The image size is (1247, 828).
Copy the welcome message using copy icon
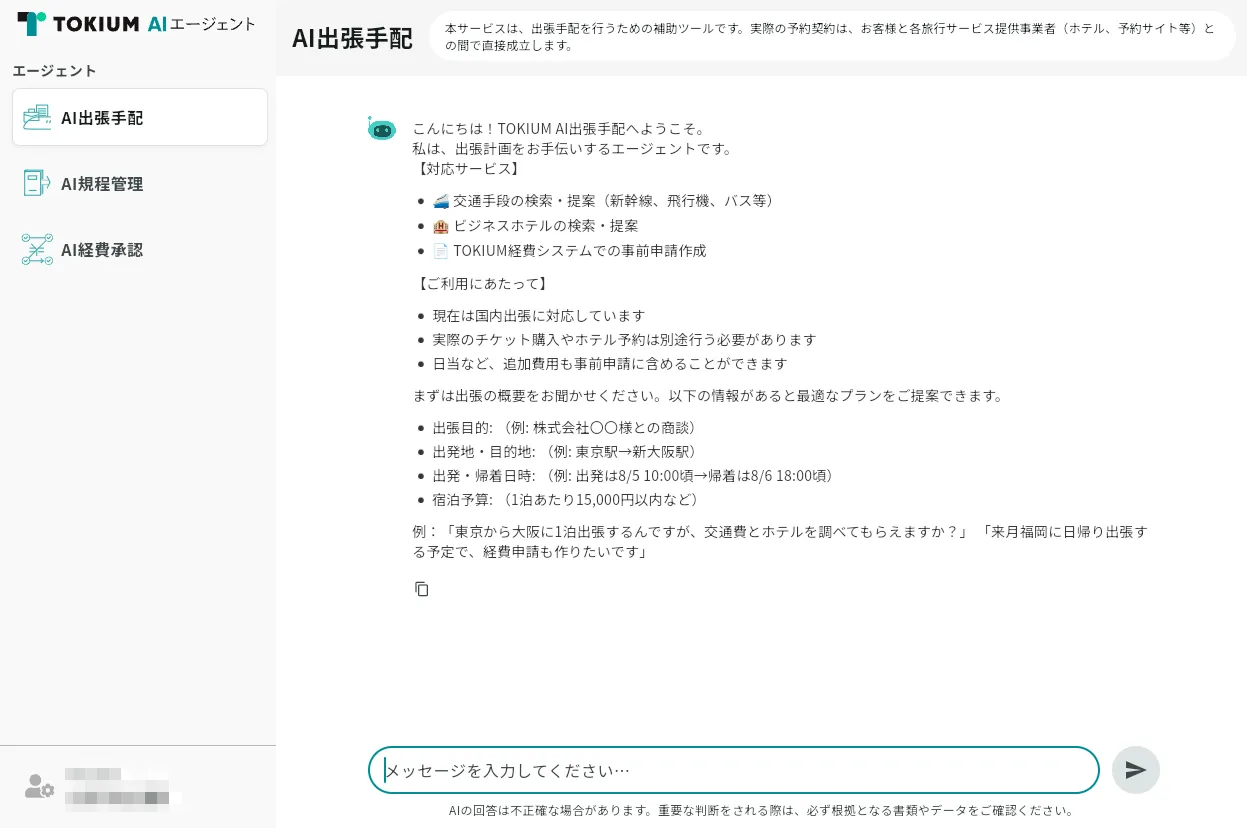tap(421, 589)
